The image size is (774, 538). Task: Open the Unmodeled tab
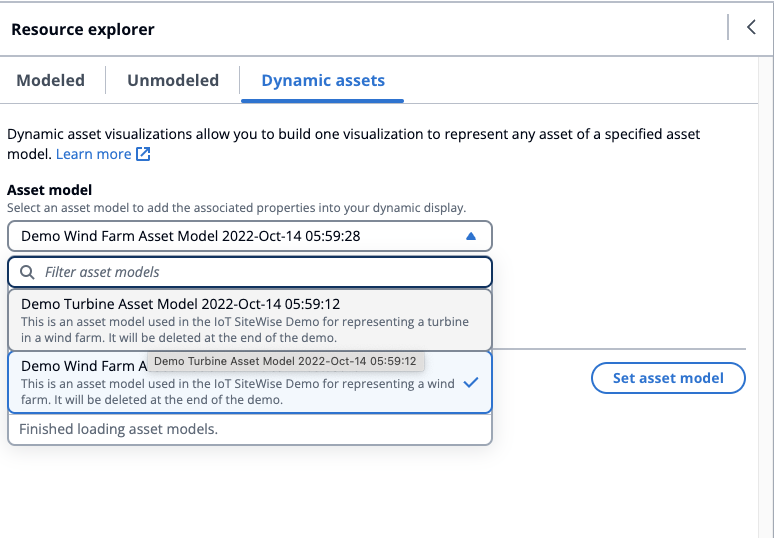click(173, 81)
